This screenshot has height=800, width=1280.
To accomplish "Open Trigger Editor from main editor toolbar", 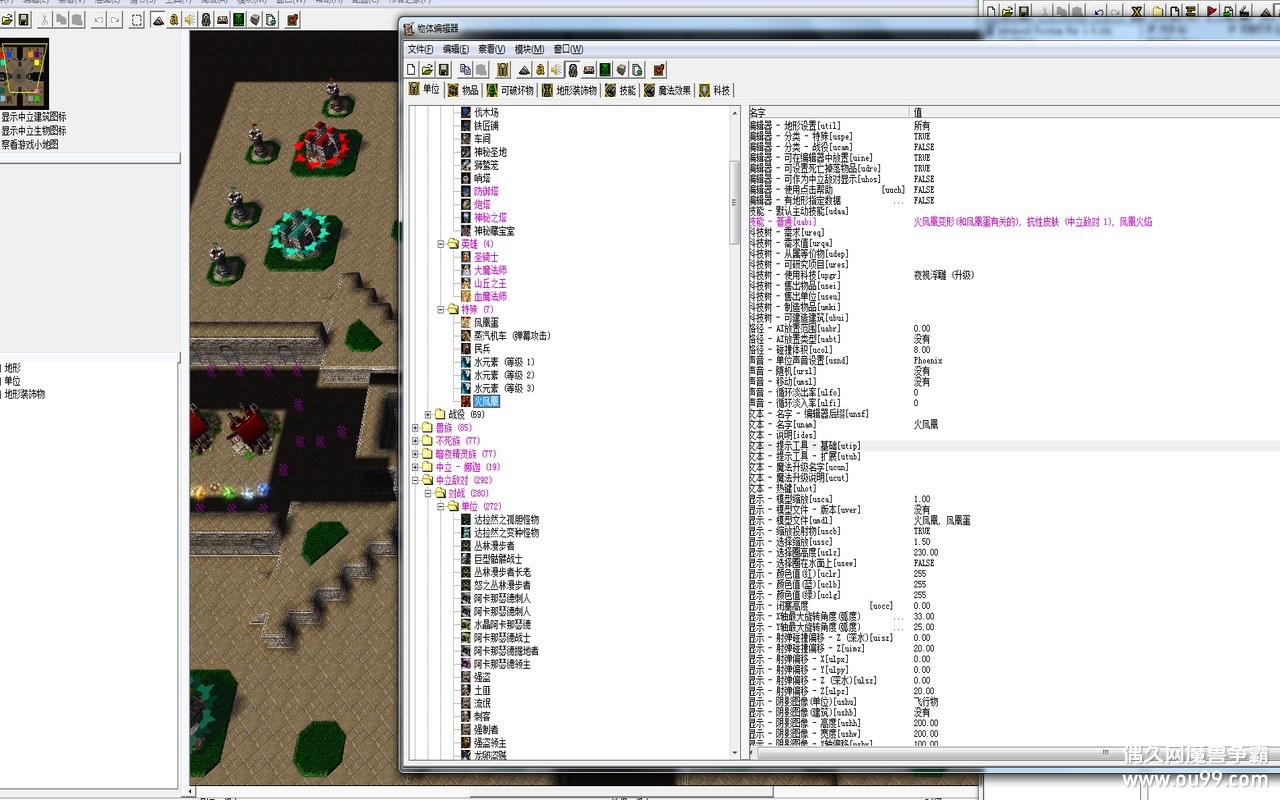I will [174, 20].
